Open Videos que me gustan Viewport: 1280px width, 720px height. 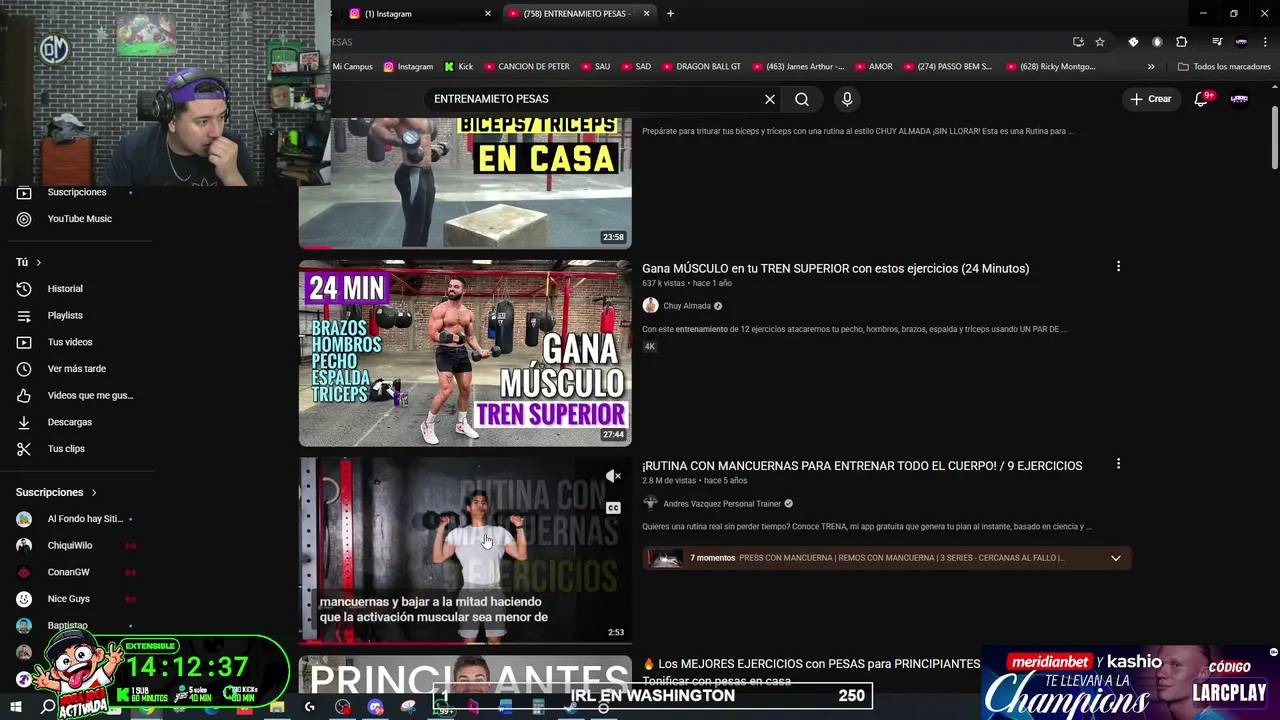click(x=90, y=395)
